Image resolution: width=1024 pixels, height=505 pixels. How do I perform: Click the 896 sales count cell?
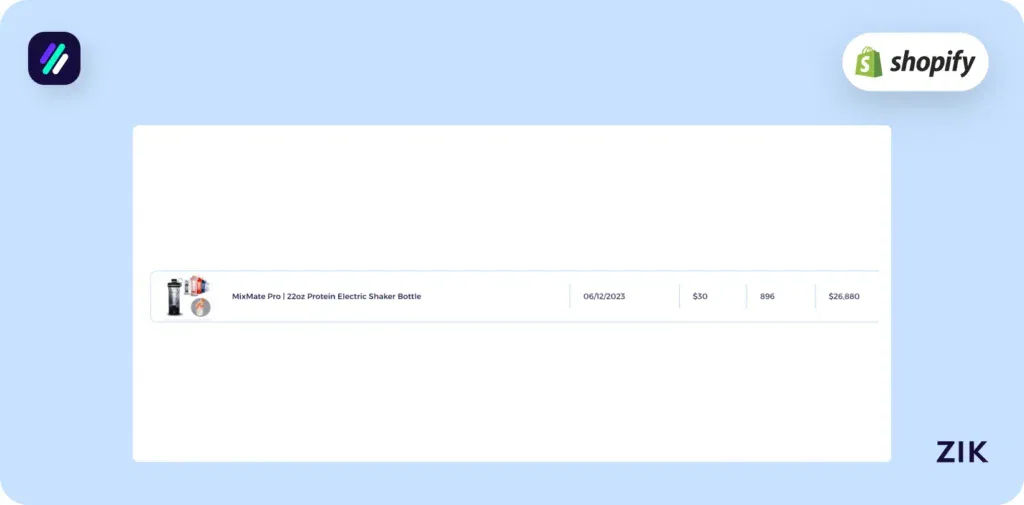[x=767, y=297]
